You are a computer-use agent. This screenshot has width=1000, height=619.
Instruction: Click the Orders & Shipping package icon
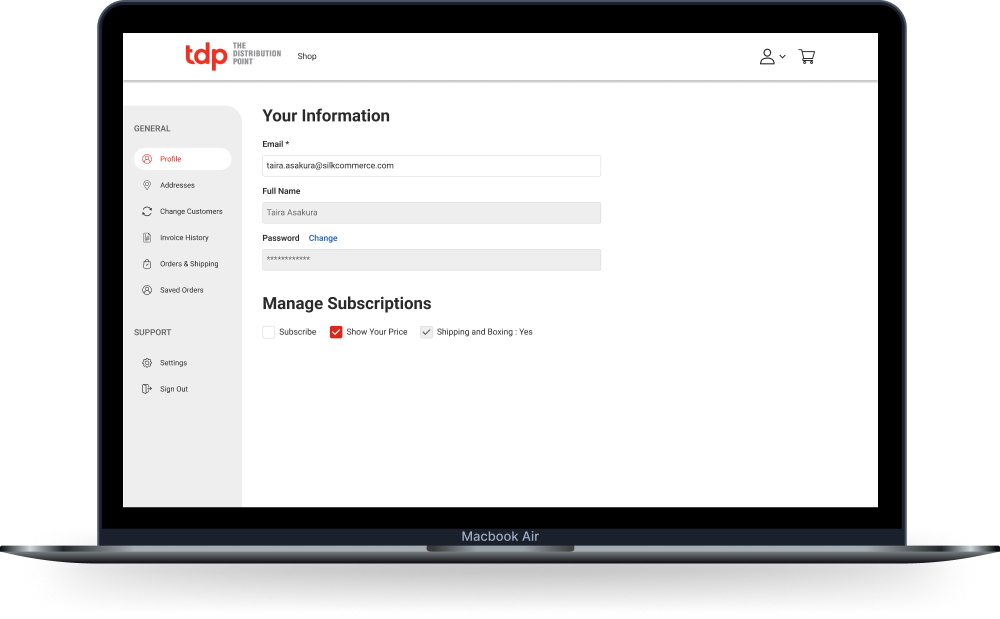coord(147,264)
